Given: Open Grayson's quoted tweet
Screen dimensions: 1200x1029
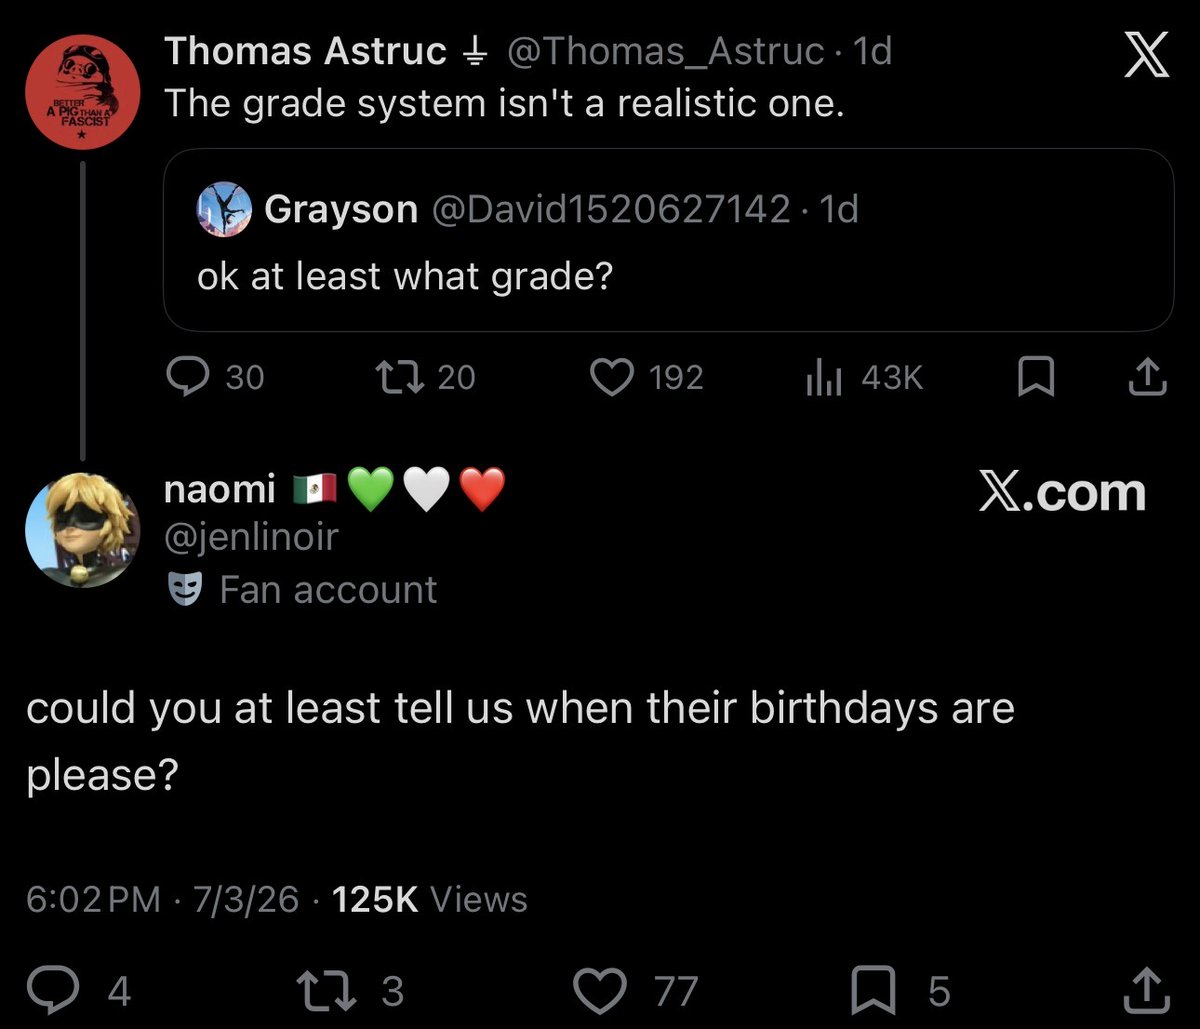Looking at the screenshot, I should (x=668, y=240).
